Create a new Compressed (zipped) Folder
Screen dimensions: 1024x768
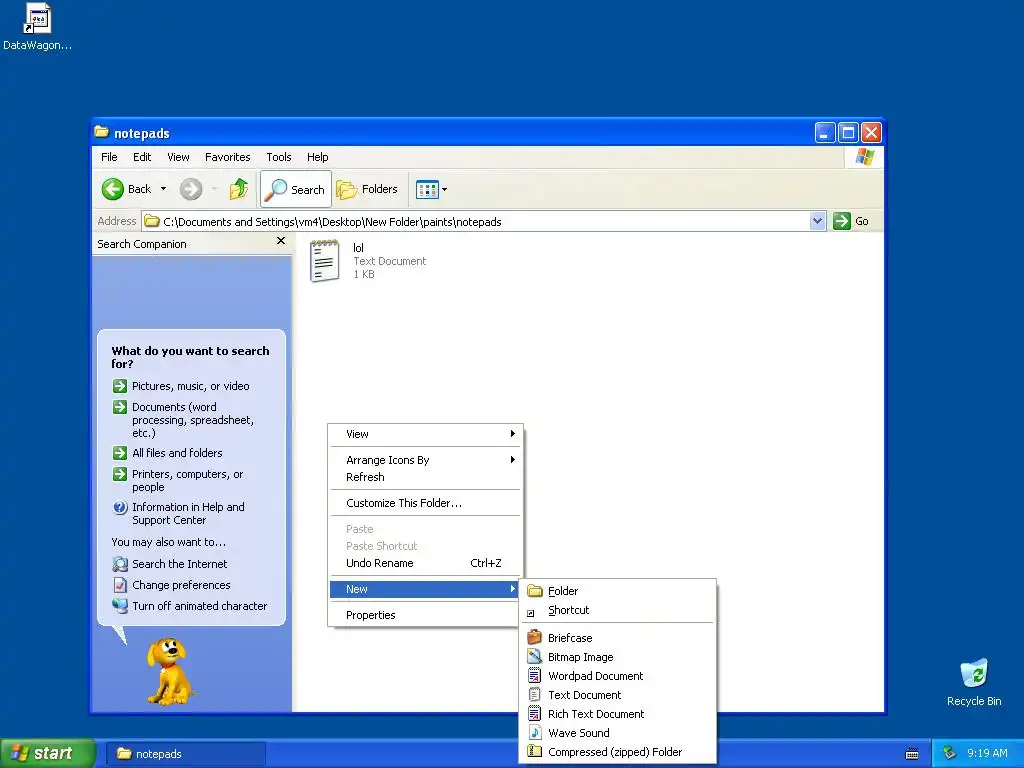coord(618,752)
